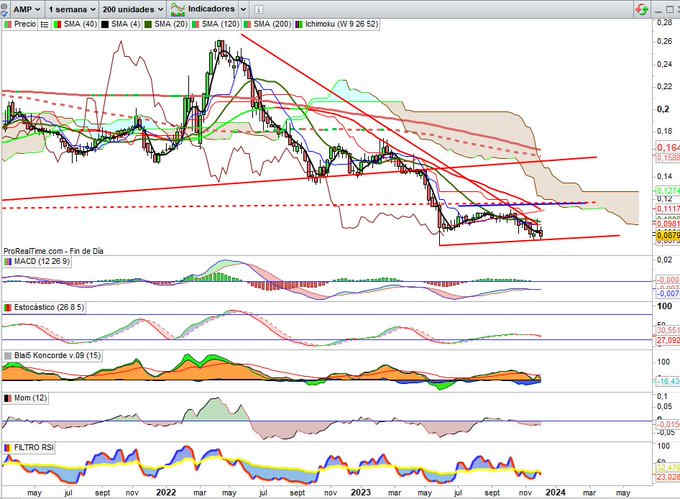Change the '1 semana' timeframe dropdown
The width and height of the screenshot is (680, 499).
point(72,9)
